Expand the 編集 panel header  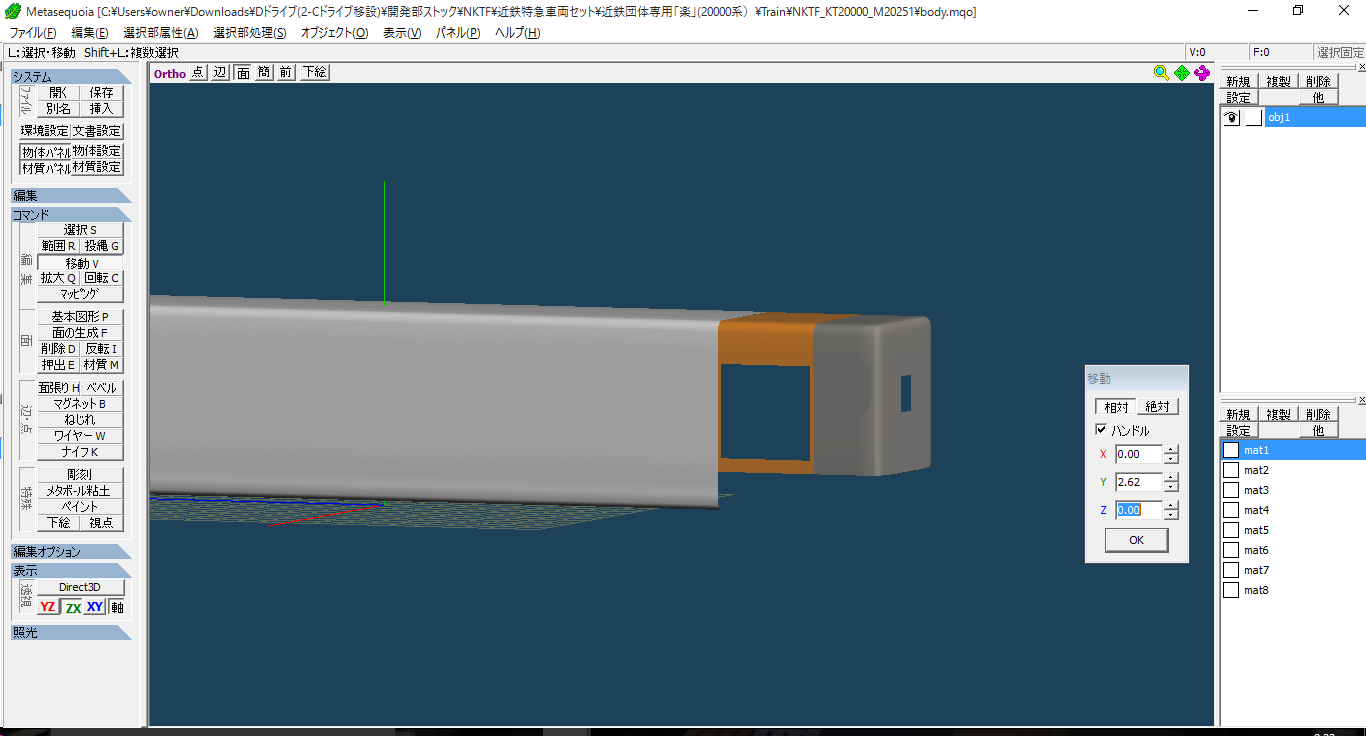pos(71,195)
